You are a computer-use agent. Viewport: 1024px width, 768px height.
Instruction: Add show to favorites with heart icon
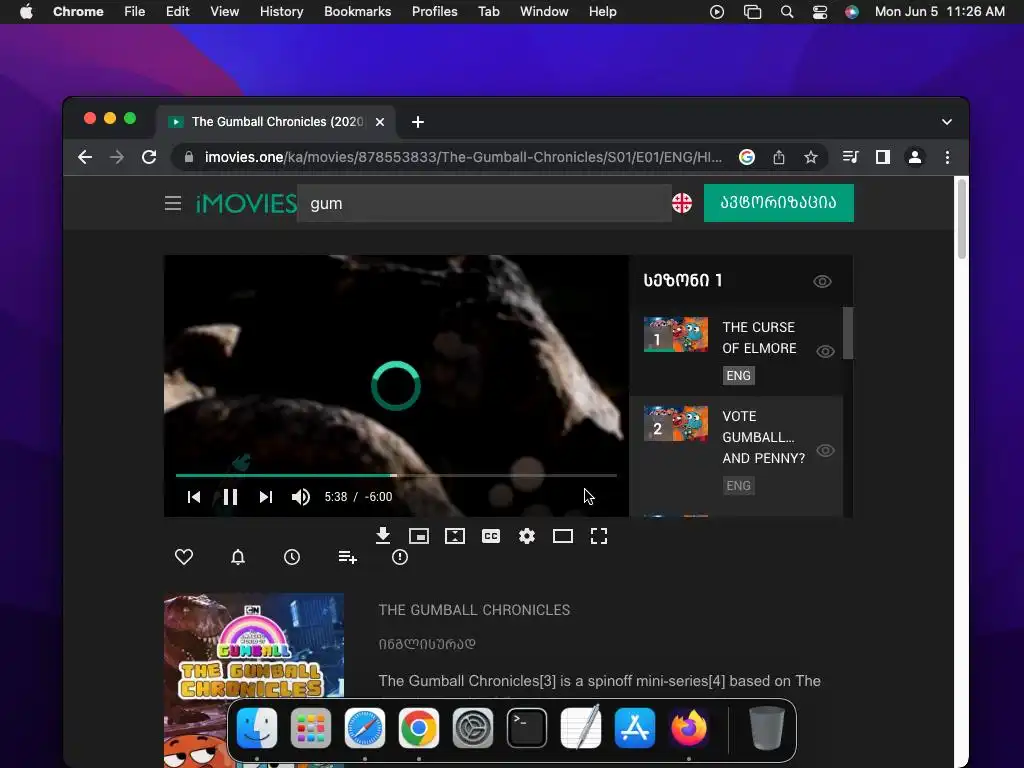click(184, 557)
